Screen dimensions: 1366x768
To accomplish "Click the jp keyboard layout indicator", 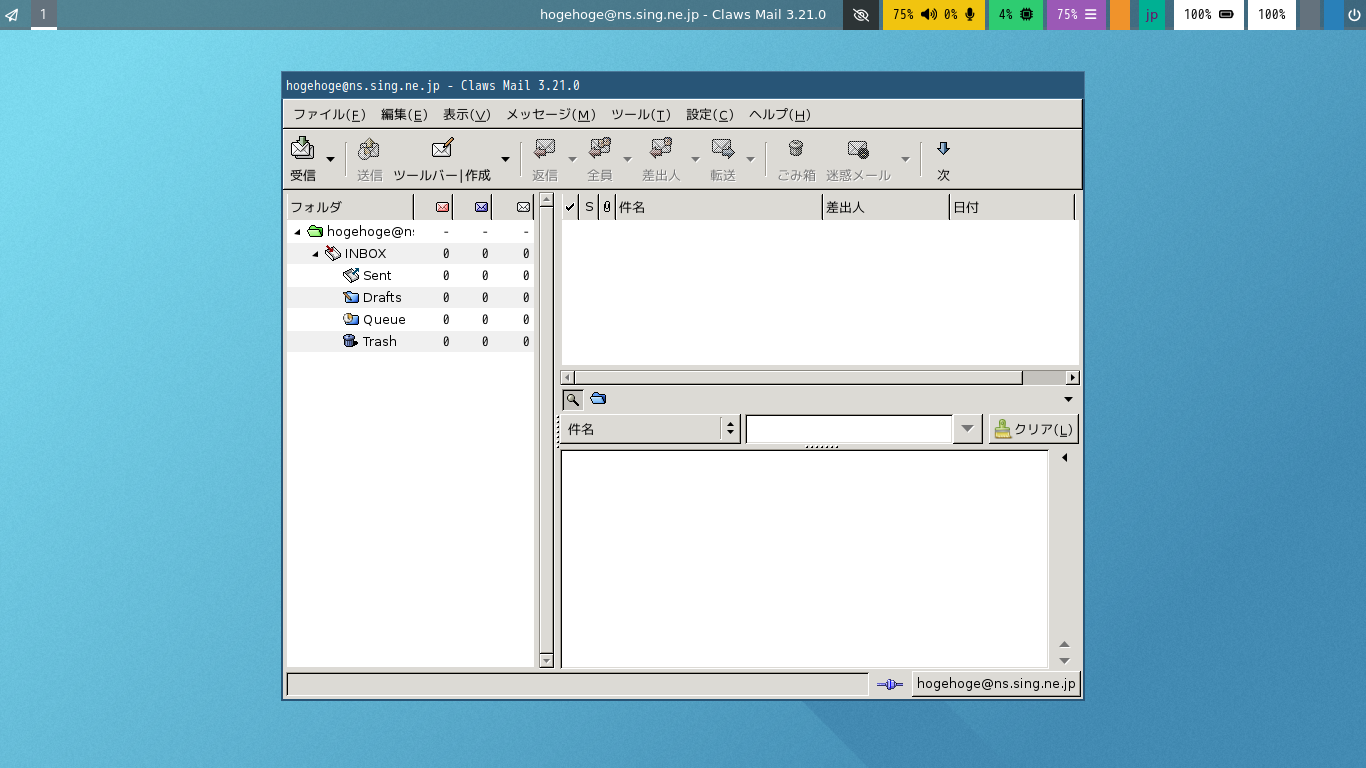I will [x=1152, y=15].
